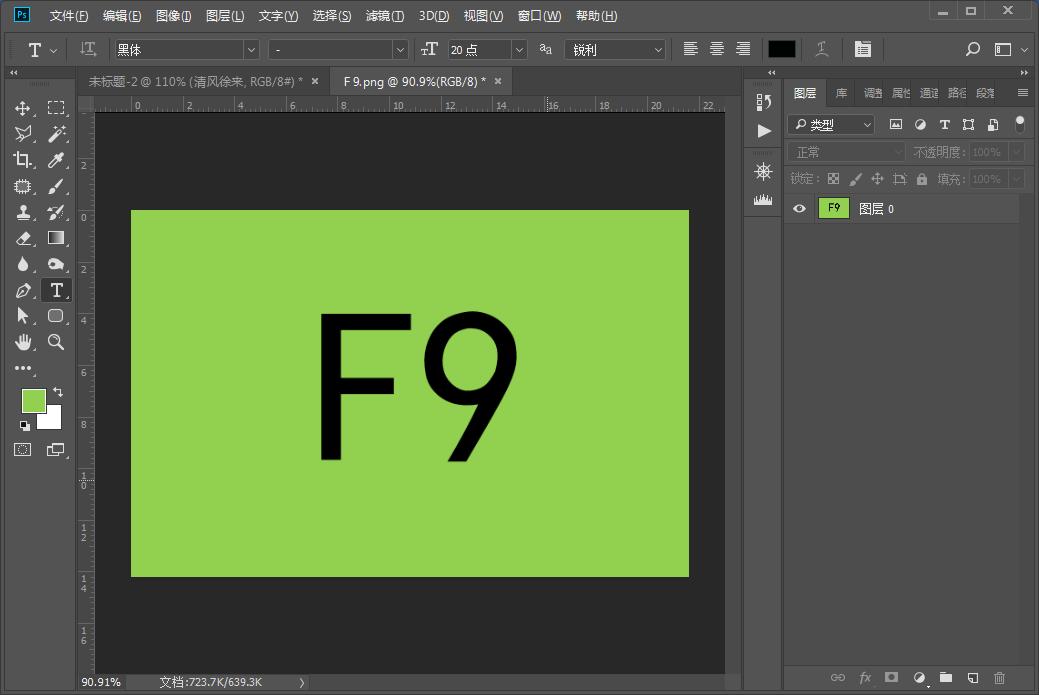Screen dimensions: 1039x695
Task: Choose the Eraser tool
Action: click(x=23, y=238)
